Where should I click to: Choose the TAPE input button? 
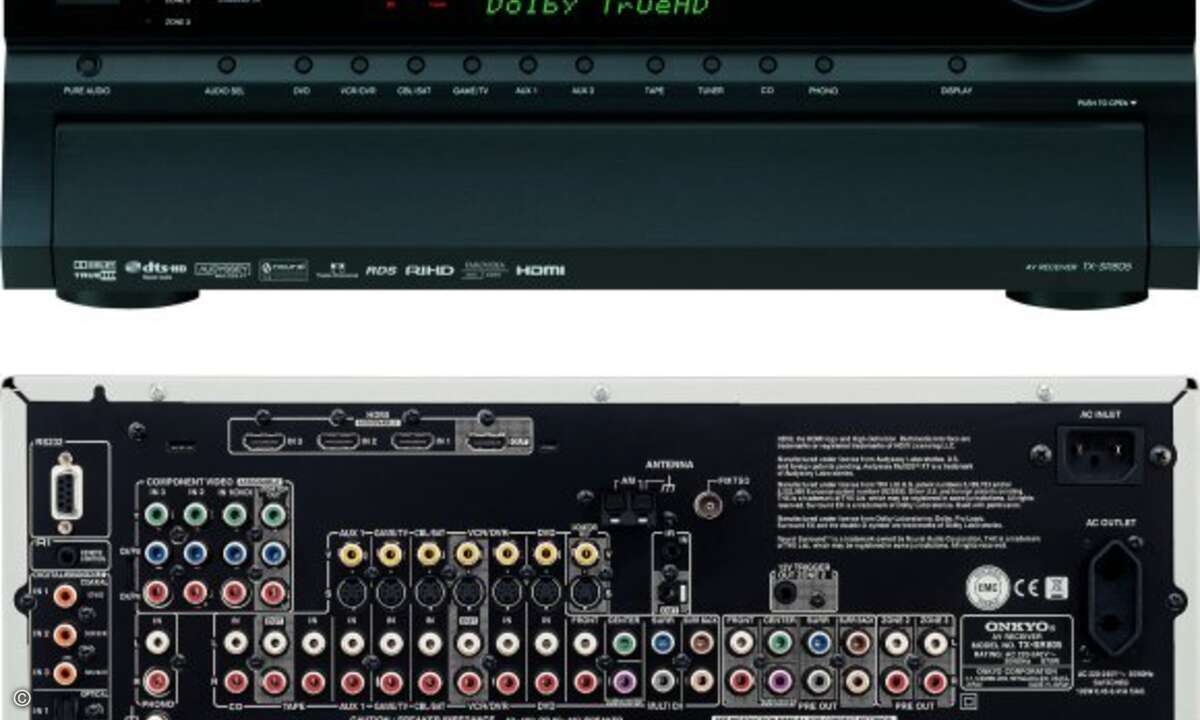click(x=655, y=65)
